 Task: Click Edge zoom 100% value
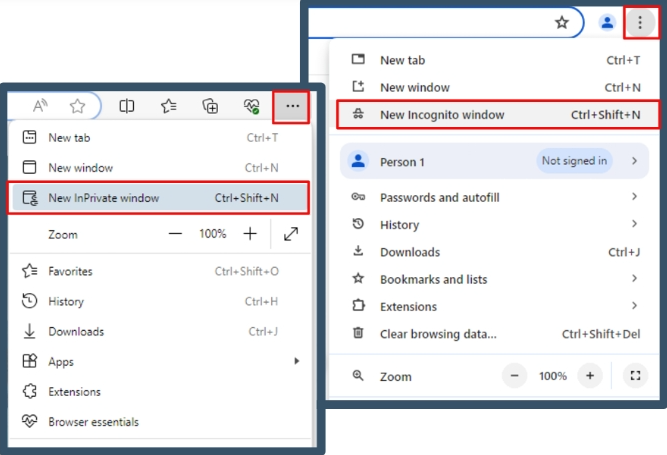(213, 233)
